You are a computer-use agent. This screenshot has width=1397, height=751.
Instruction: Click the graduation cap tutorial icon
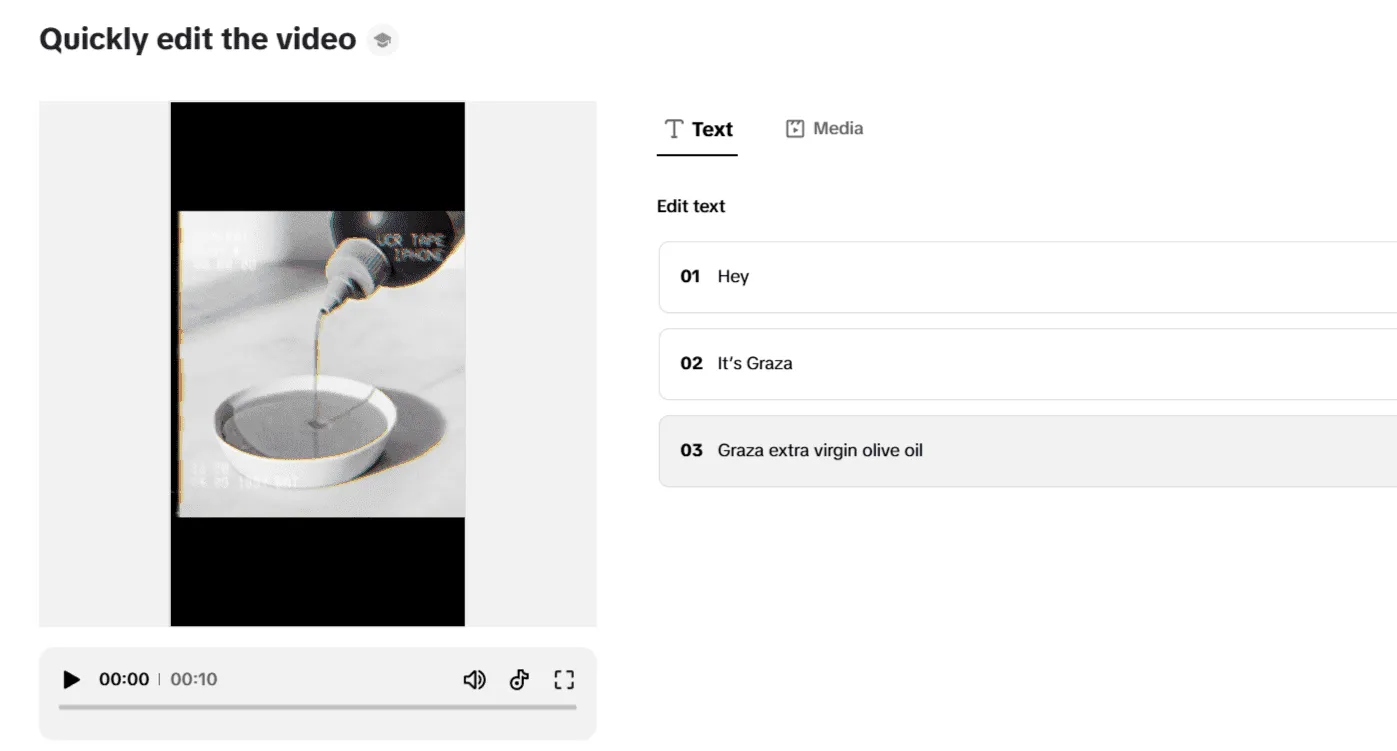coord(382,41)
